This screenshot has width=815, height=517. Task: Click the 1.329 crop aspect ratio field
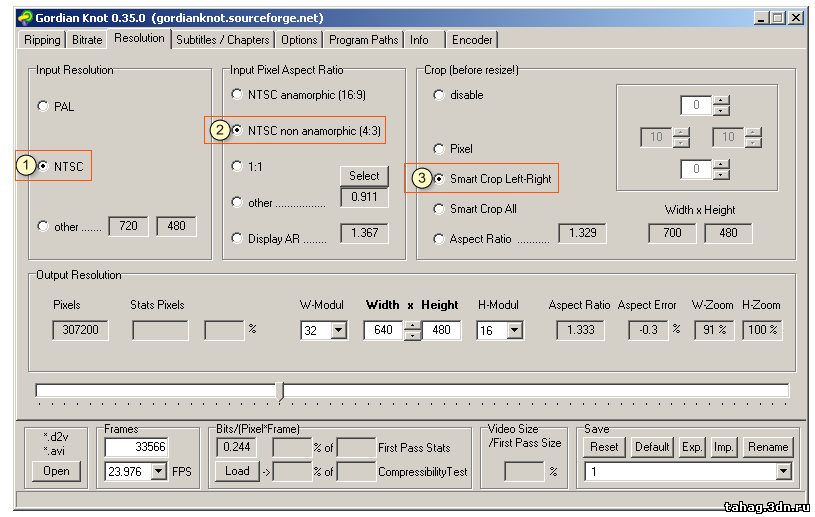tap(582, 233)
